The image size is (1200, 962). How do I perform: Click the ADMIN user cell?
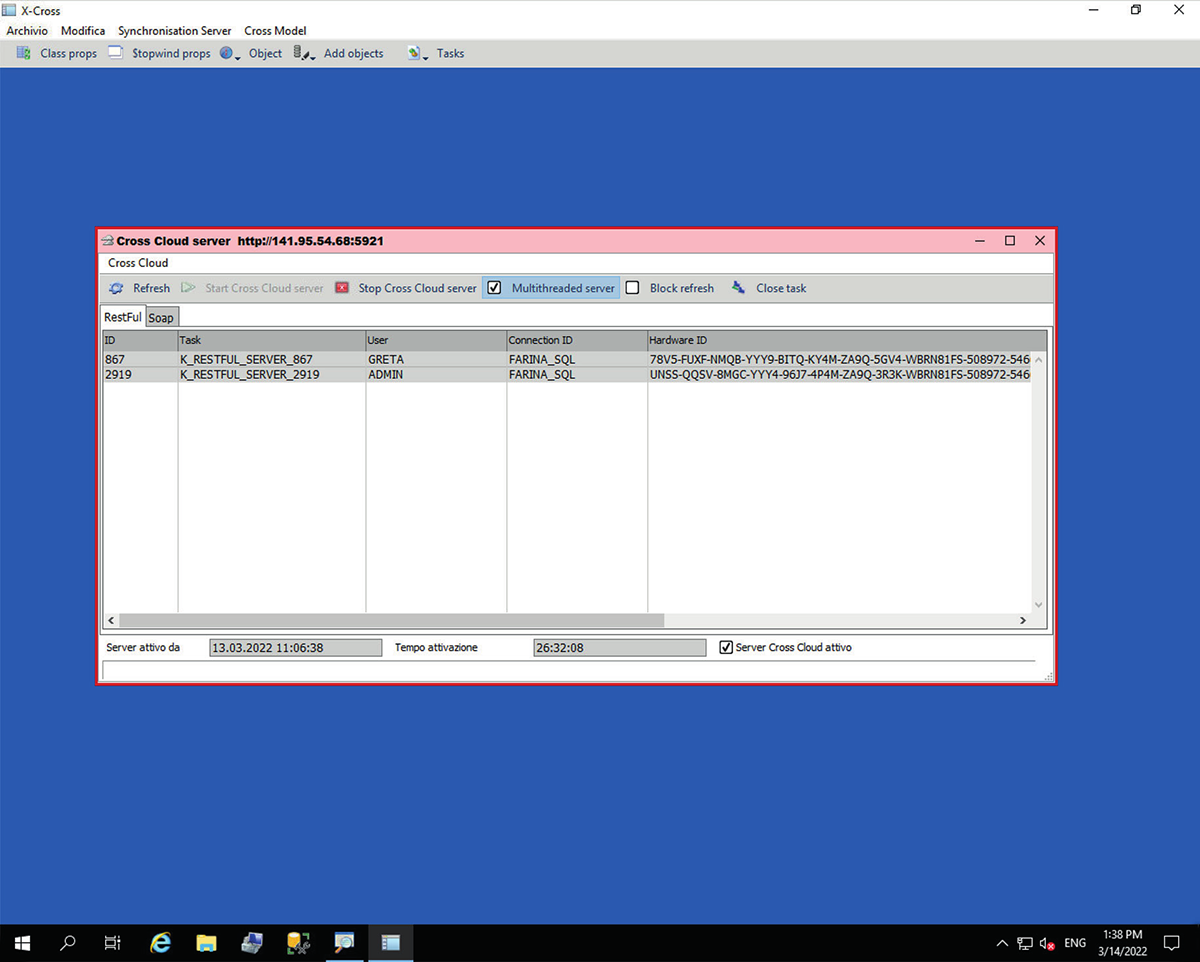(x=436, y=375)
